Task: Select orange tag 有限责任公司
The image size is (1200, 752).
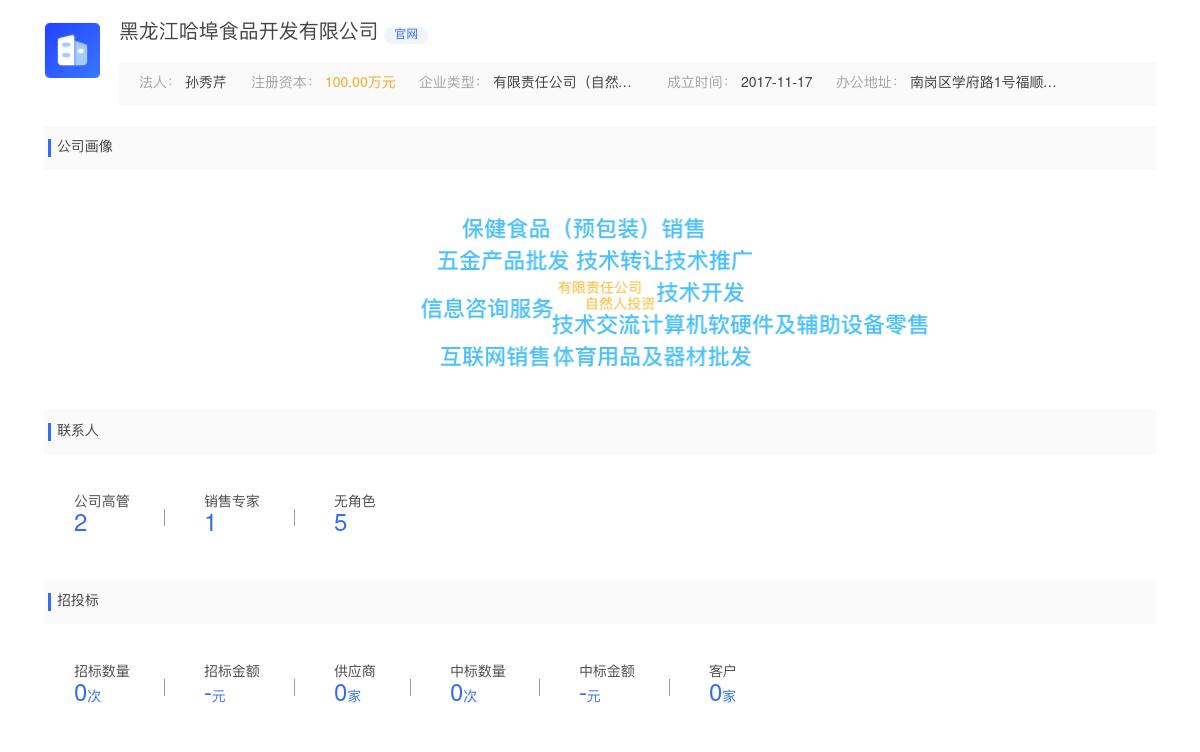Action: 600,288
